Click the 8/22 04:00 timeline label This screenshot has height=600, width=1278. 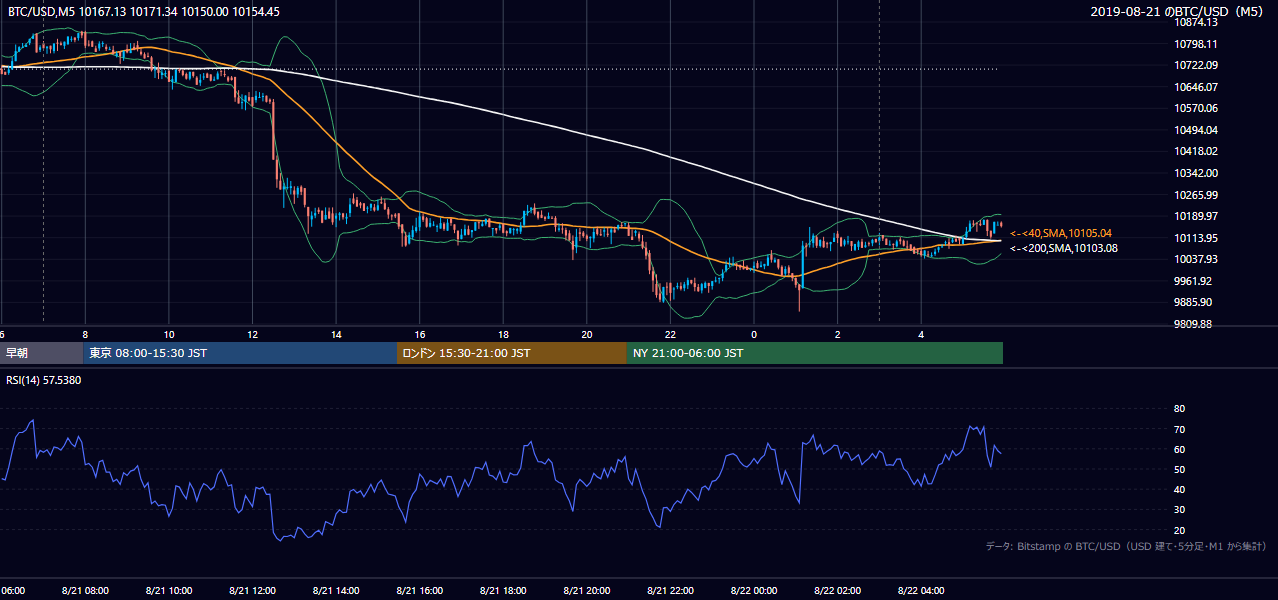[x=922, y=591]
